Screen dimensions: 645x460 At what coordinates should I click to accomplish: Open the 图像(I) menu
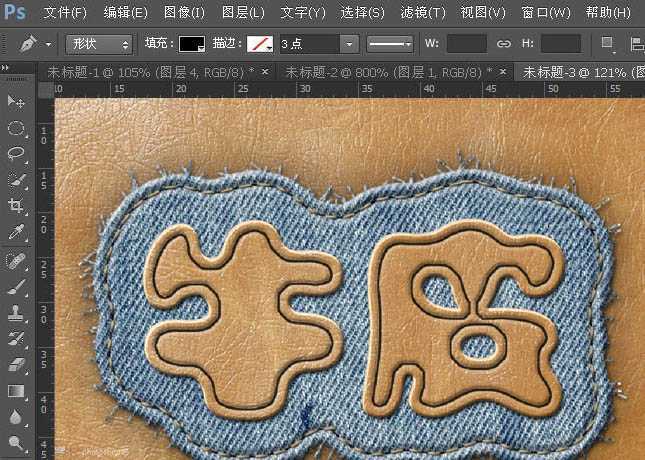click(x=184, y=13)
